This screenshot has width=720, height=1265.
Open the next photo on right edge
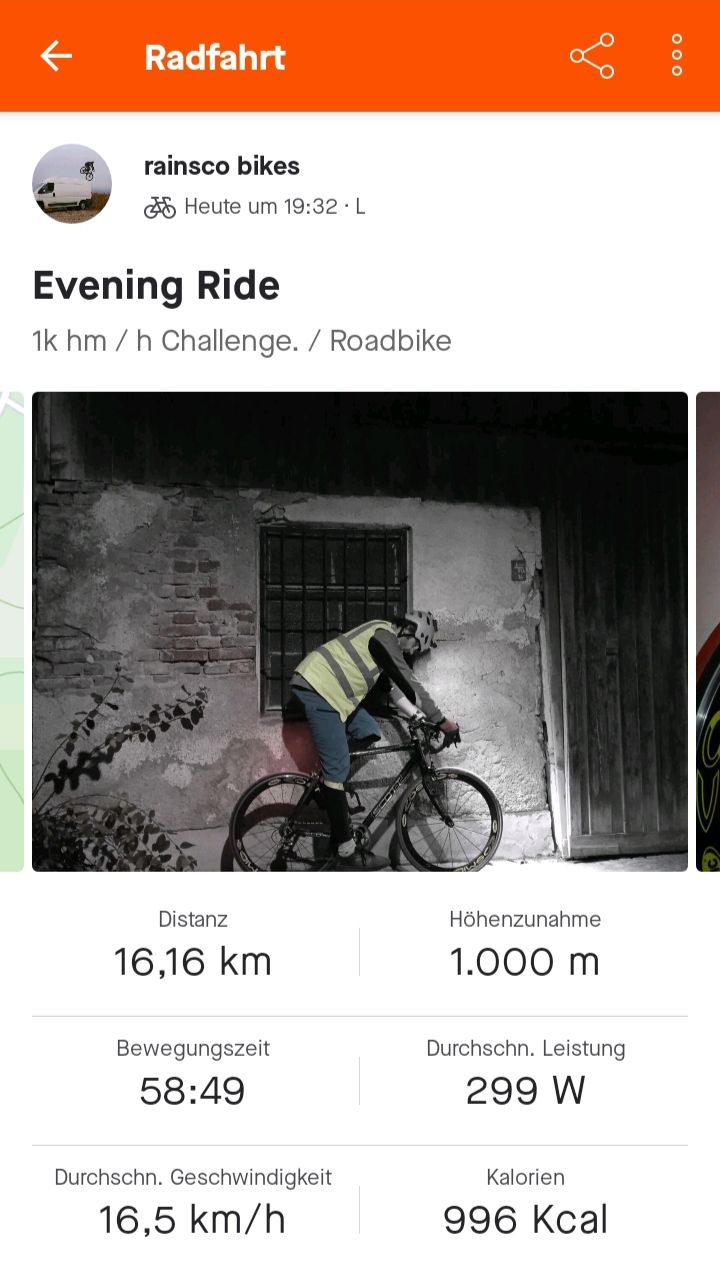pyautogui.click(x=708, y=631)
